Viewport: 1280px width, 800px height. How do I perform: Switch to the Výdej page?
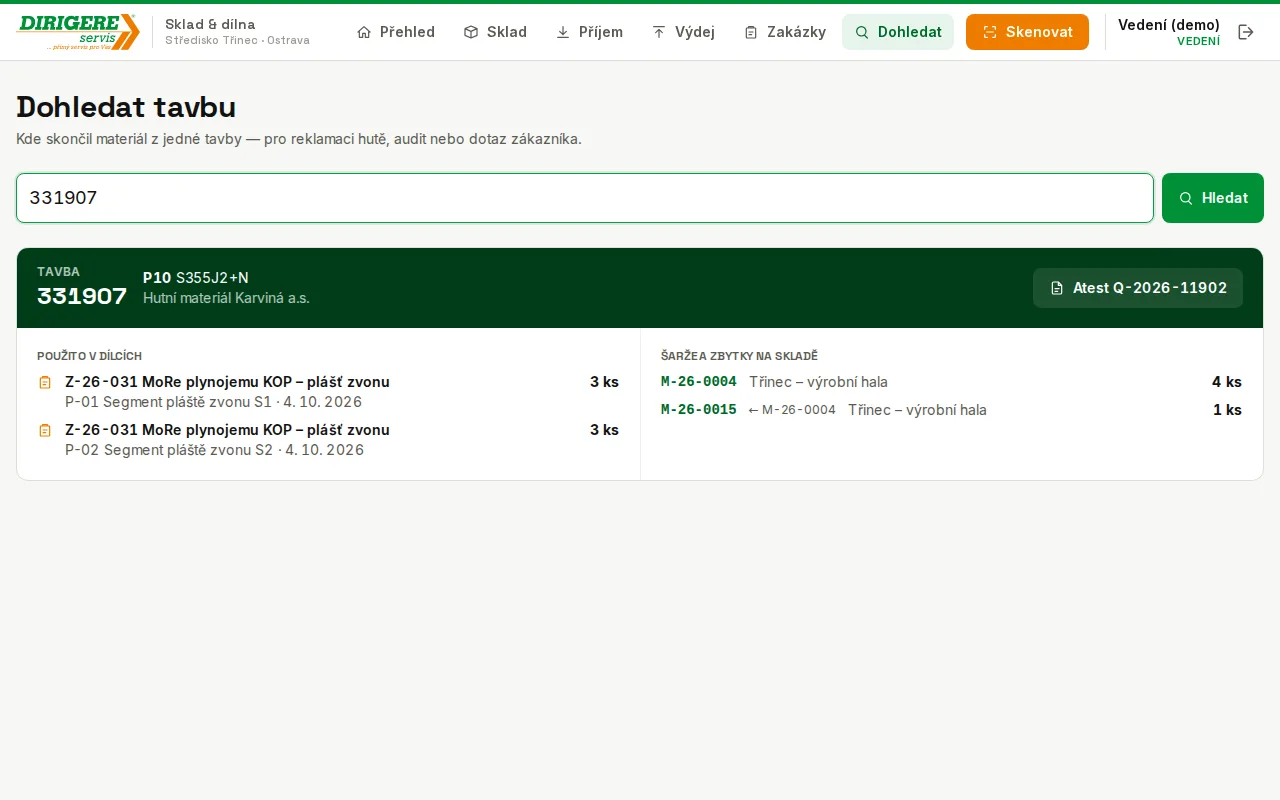[x=683, y=32]
